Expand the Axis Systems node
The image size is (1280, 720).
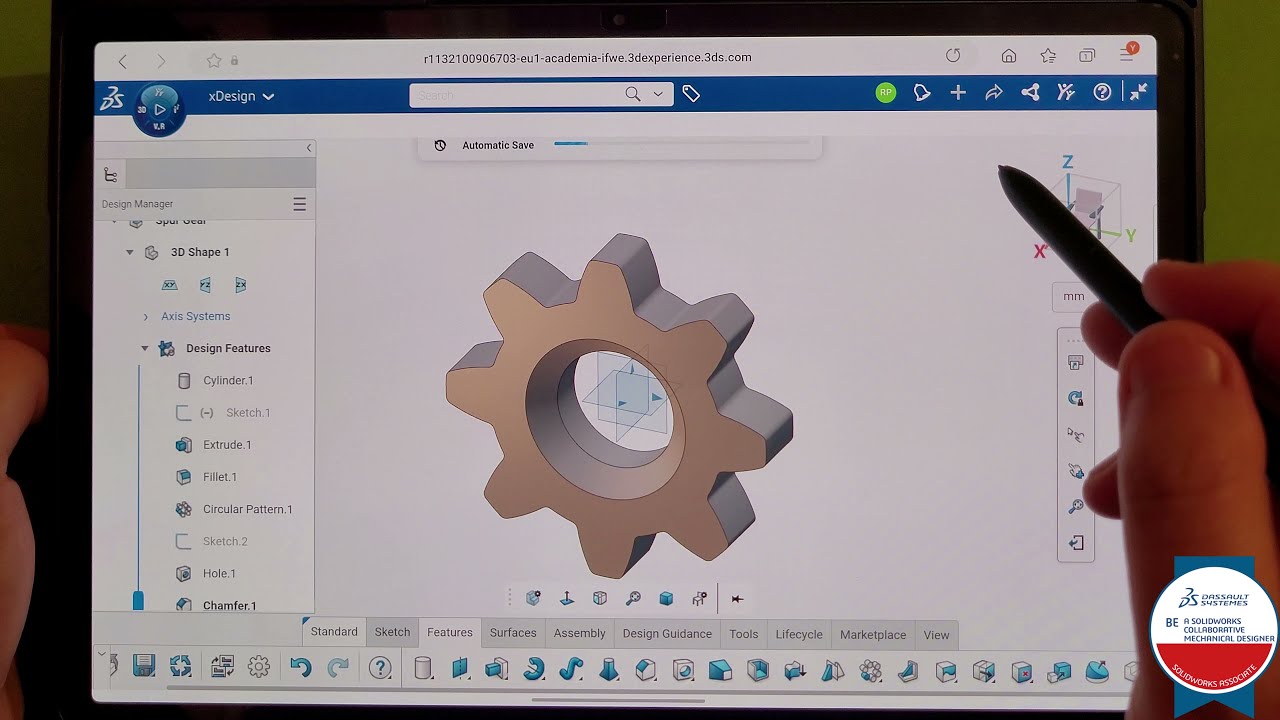click(146, 317)
